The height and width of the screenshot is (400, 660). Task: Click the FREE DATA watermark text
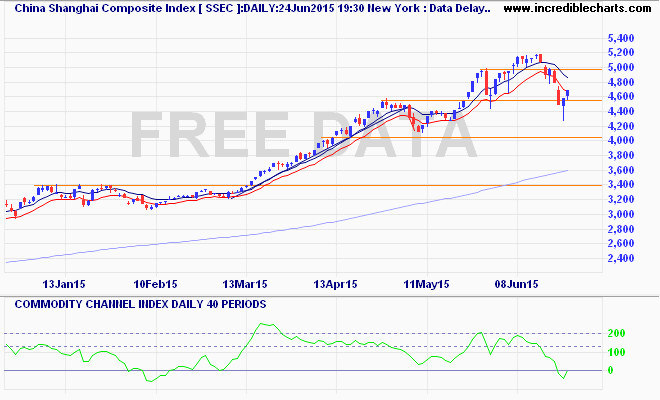tap(300, 135)
